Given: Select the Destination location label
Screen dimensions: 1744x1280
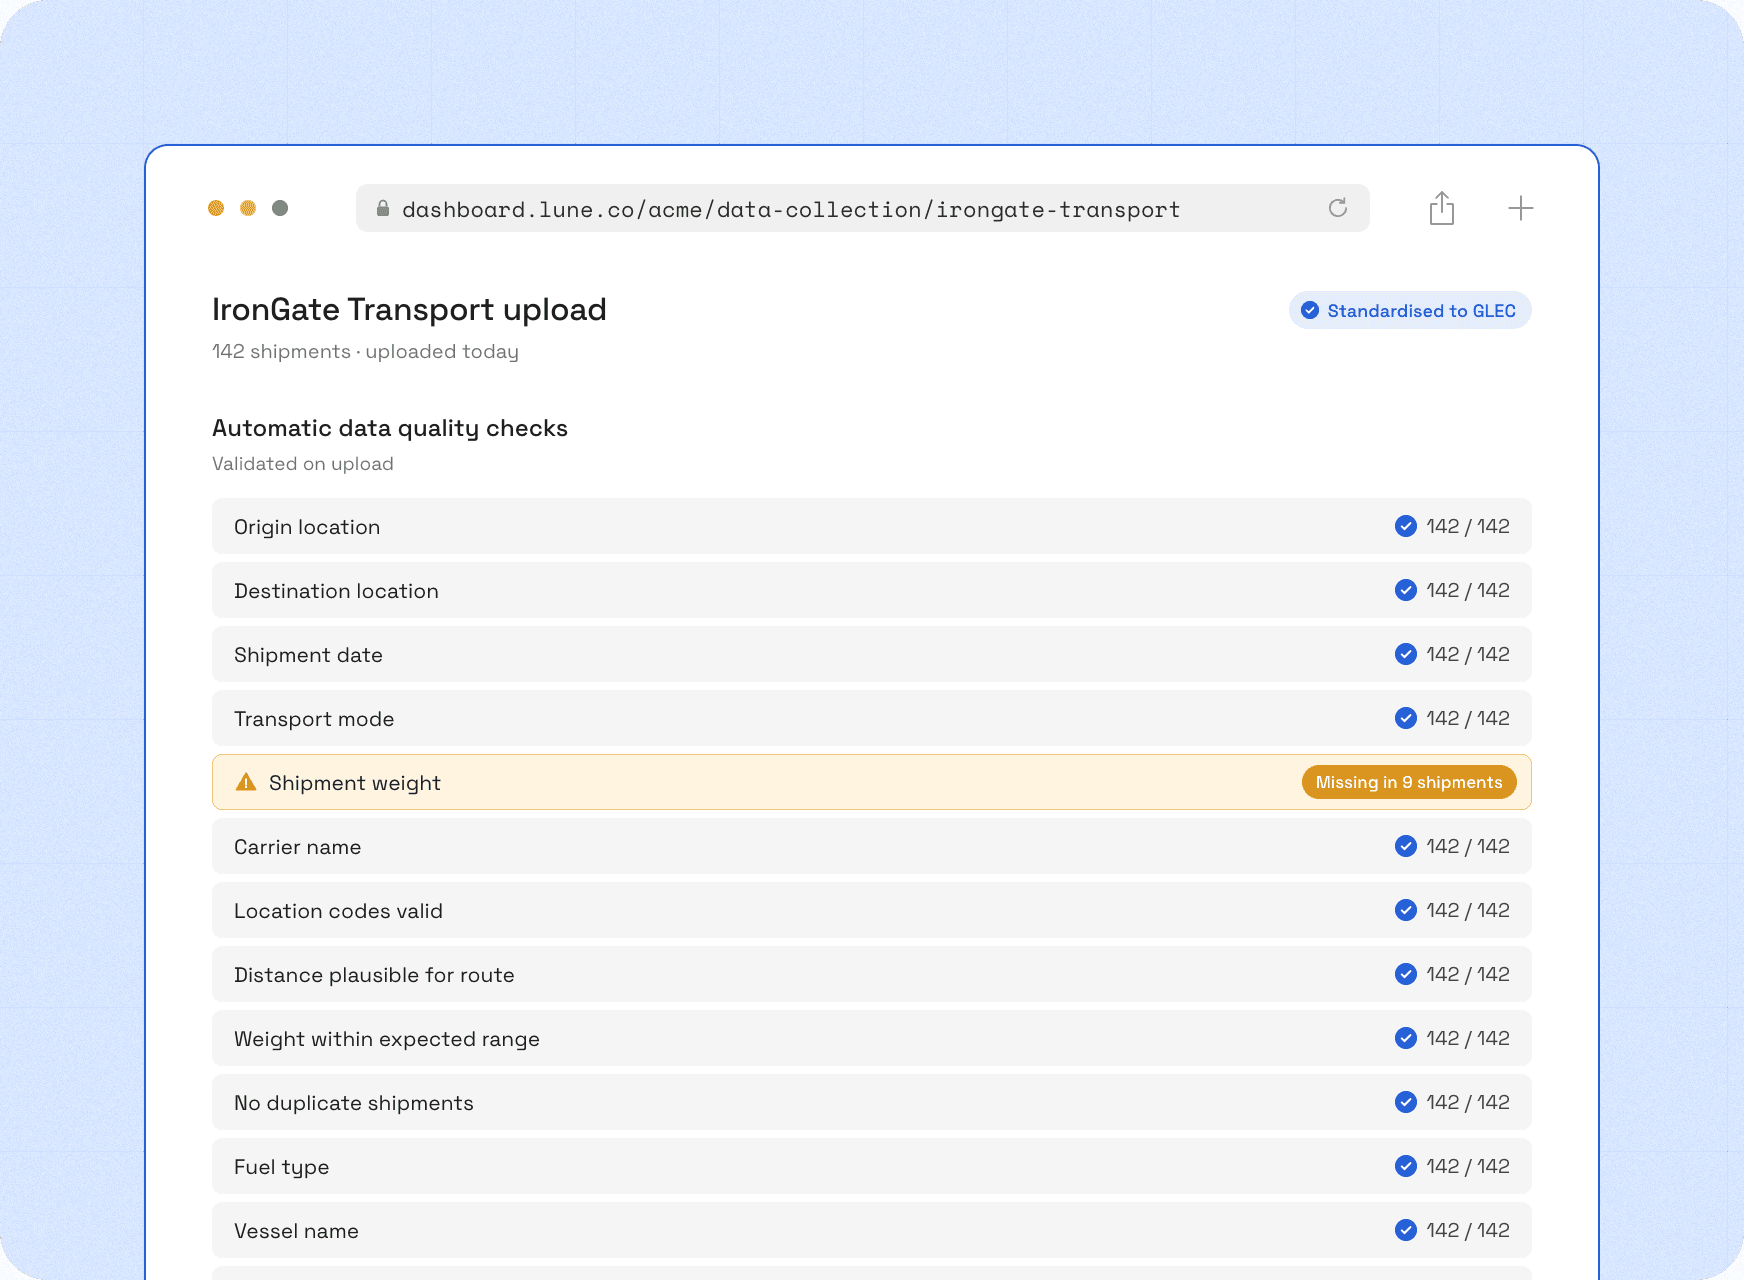Looking at the screenshot, I should tap(336, 591).
